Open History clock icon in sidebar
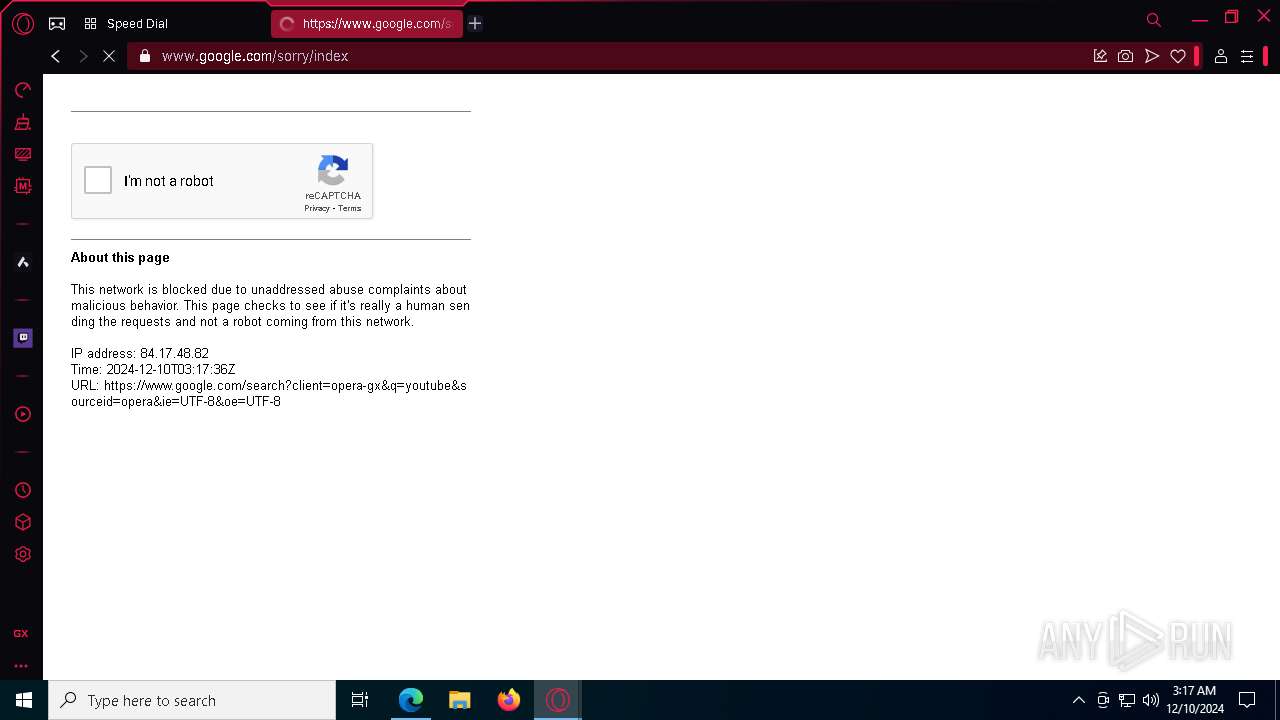This screenshot has height=720, width=1280. 22,490
